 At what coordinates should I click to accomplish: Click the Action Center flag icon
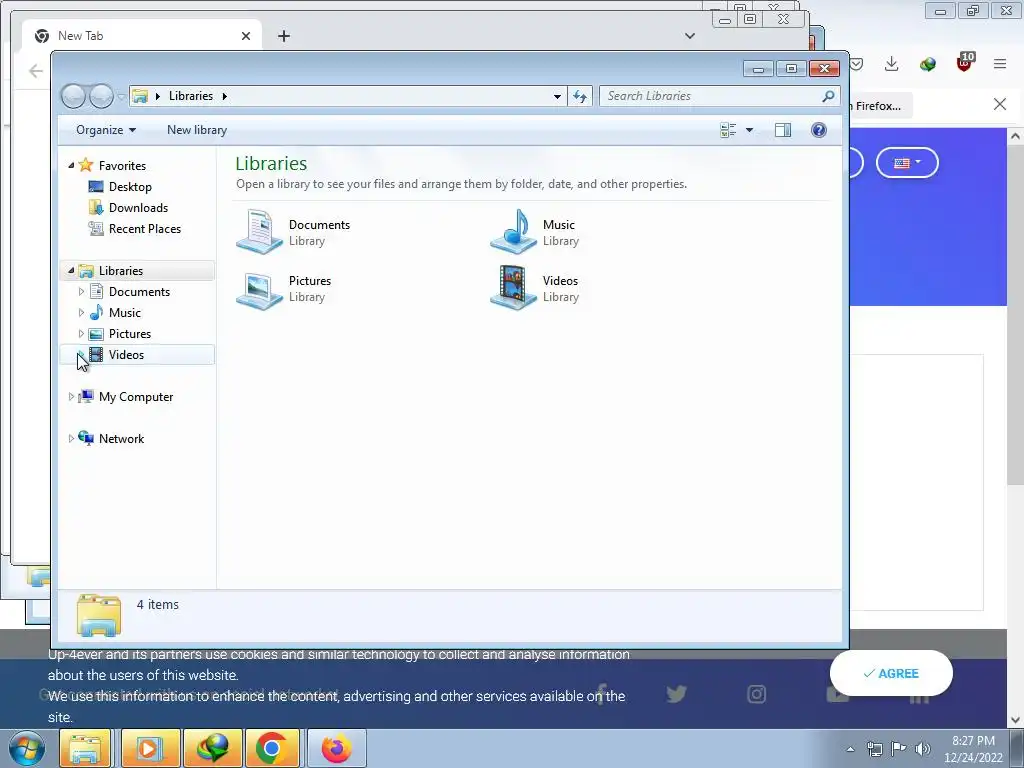(x=899, y=749)
